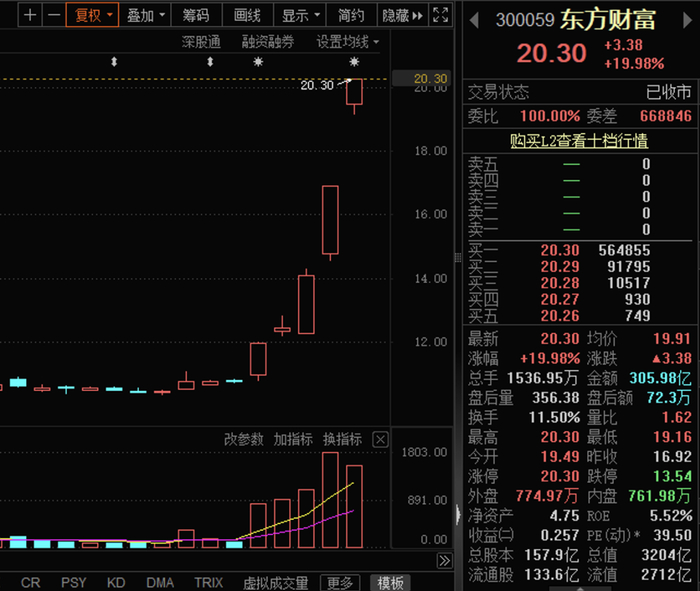Go to next stock arrow

click(688, 20)
